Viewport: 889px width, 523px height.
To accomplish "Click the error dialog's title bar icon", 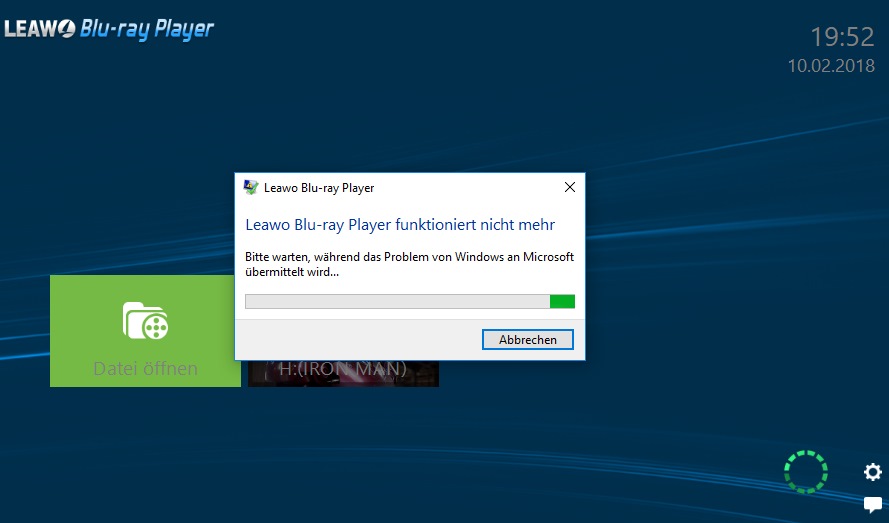I will (x=251, y=187).
